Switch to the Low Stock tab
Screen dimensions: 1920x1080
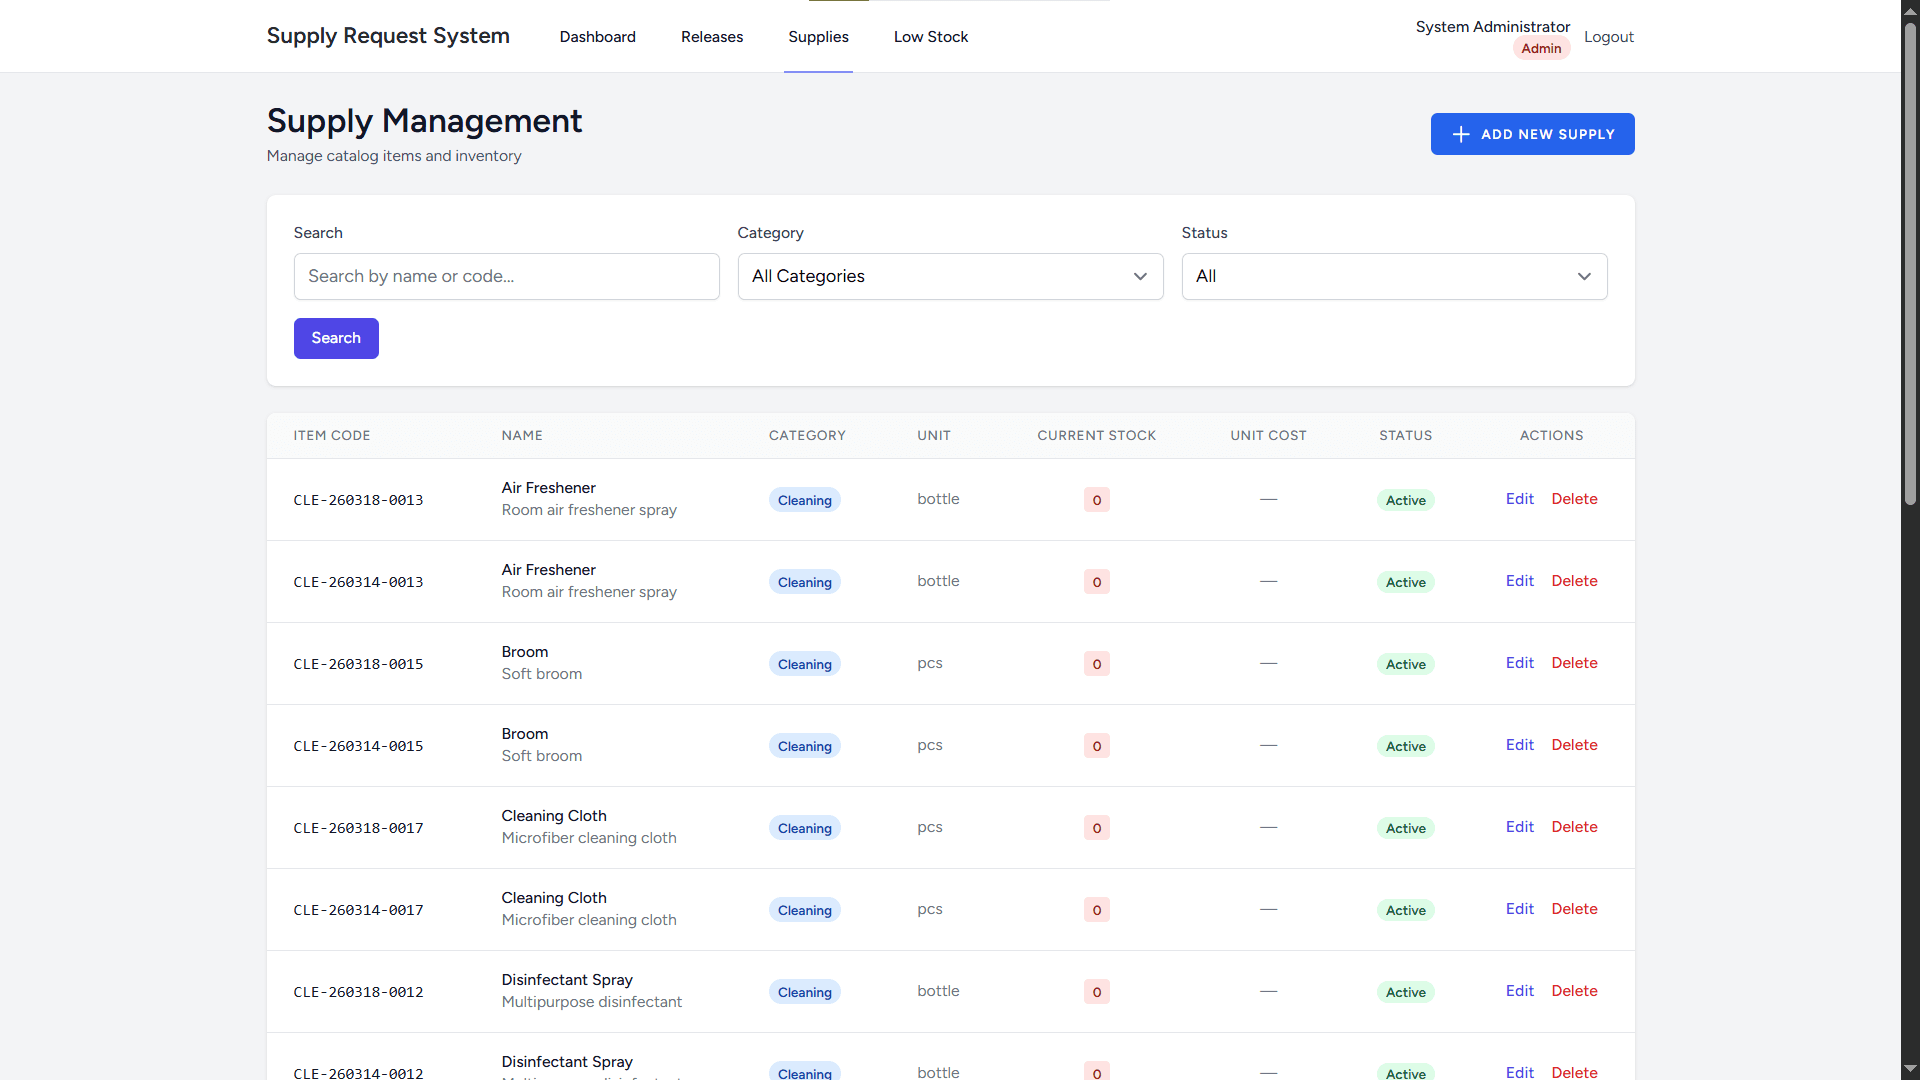[x=931, y=37]
